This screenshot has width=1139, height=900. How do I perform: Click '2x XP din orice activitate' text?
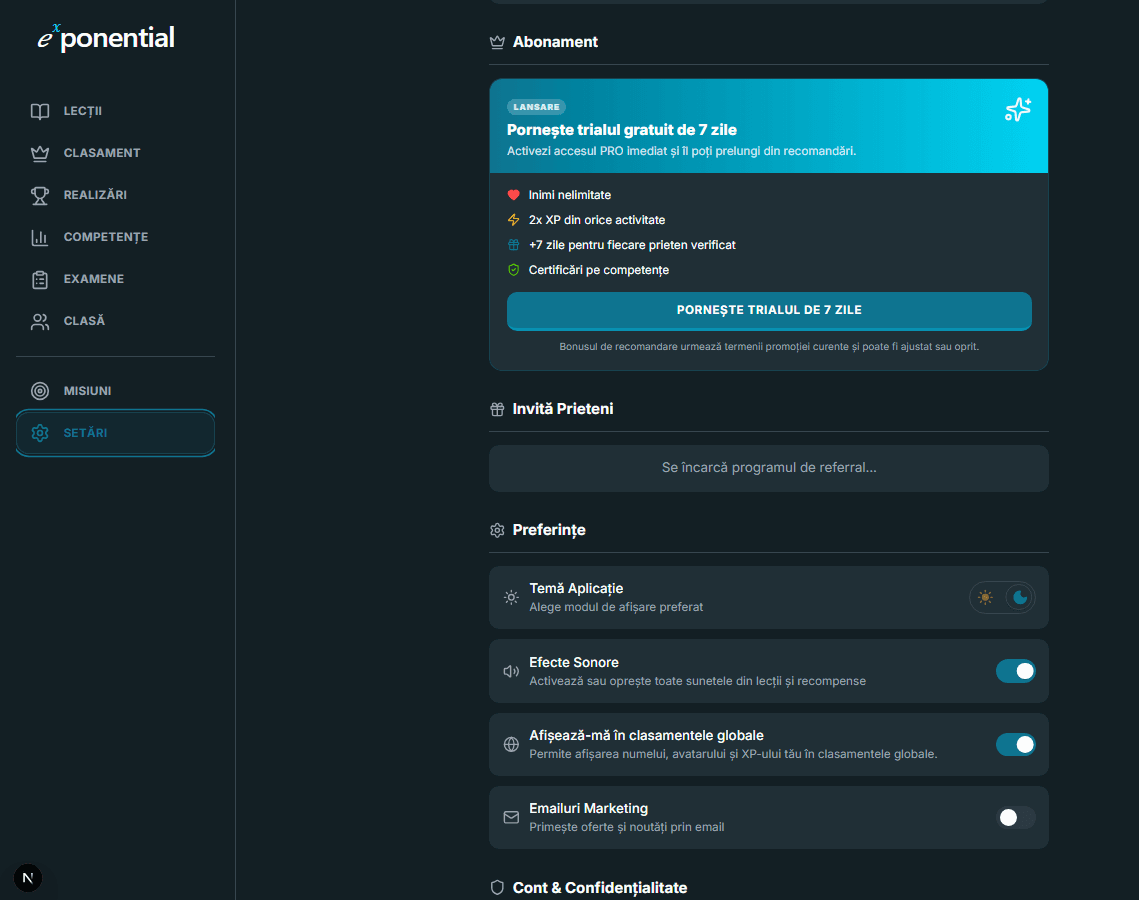pyautogui.click(x=597, y=219)
